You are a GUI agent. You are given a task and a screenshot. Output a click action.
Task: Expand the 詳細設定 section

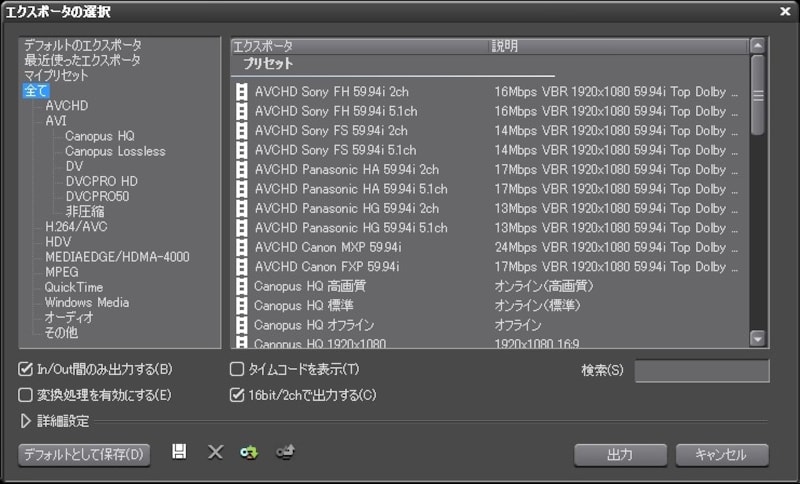(x=26, y=421)
